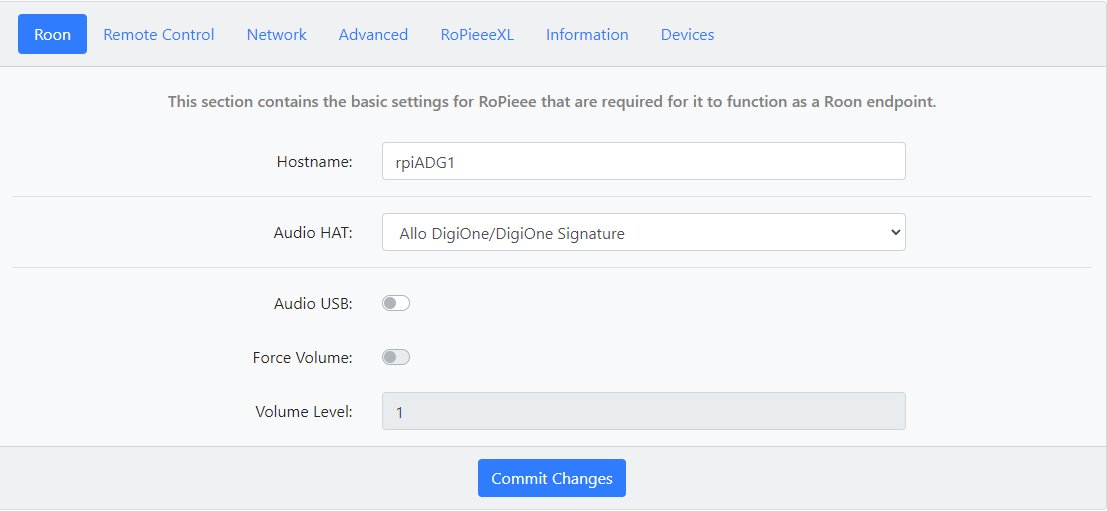Switch to the Devices tab
The height and width of the screenshot is (511, 1107).
pyautogui.click(x=688, y=34)
